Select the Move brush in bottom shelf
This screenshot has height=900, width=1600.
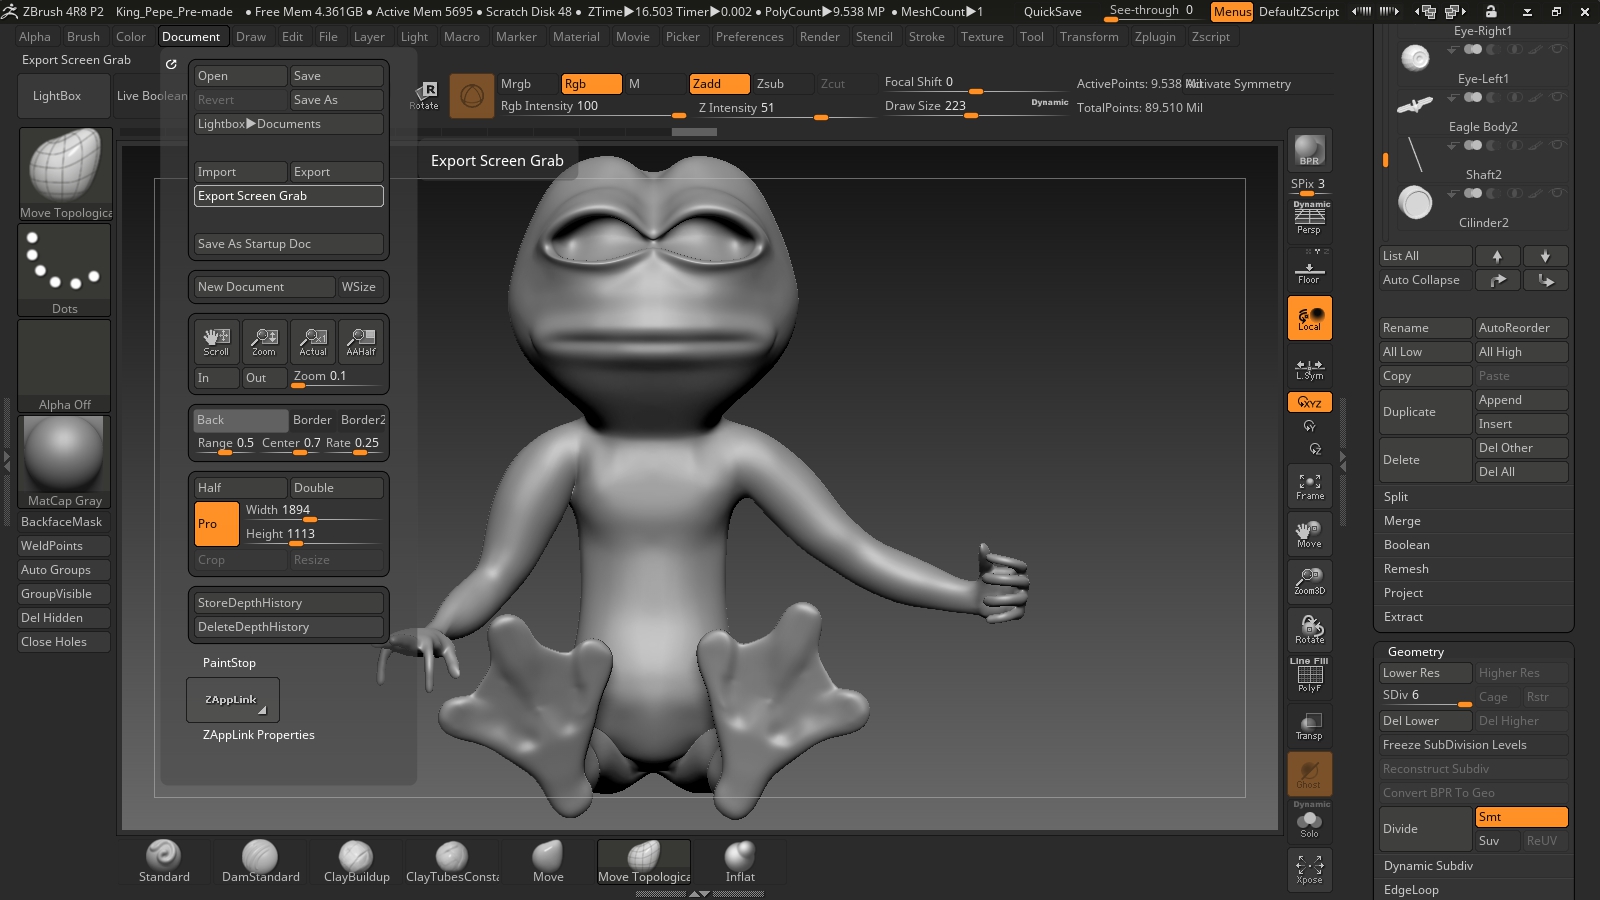[x=548, y=862]
